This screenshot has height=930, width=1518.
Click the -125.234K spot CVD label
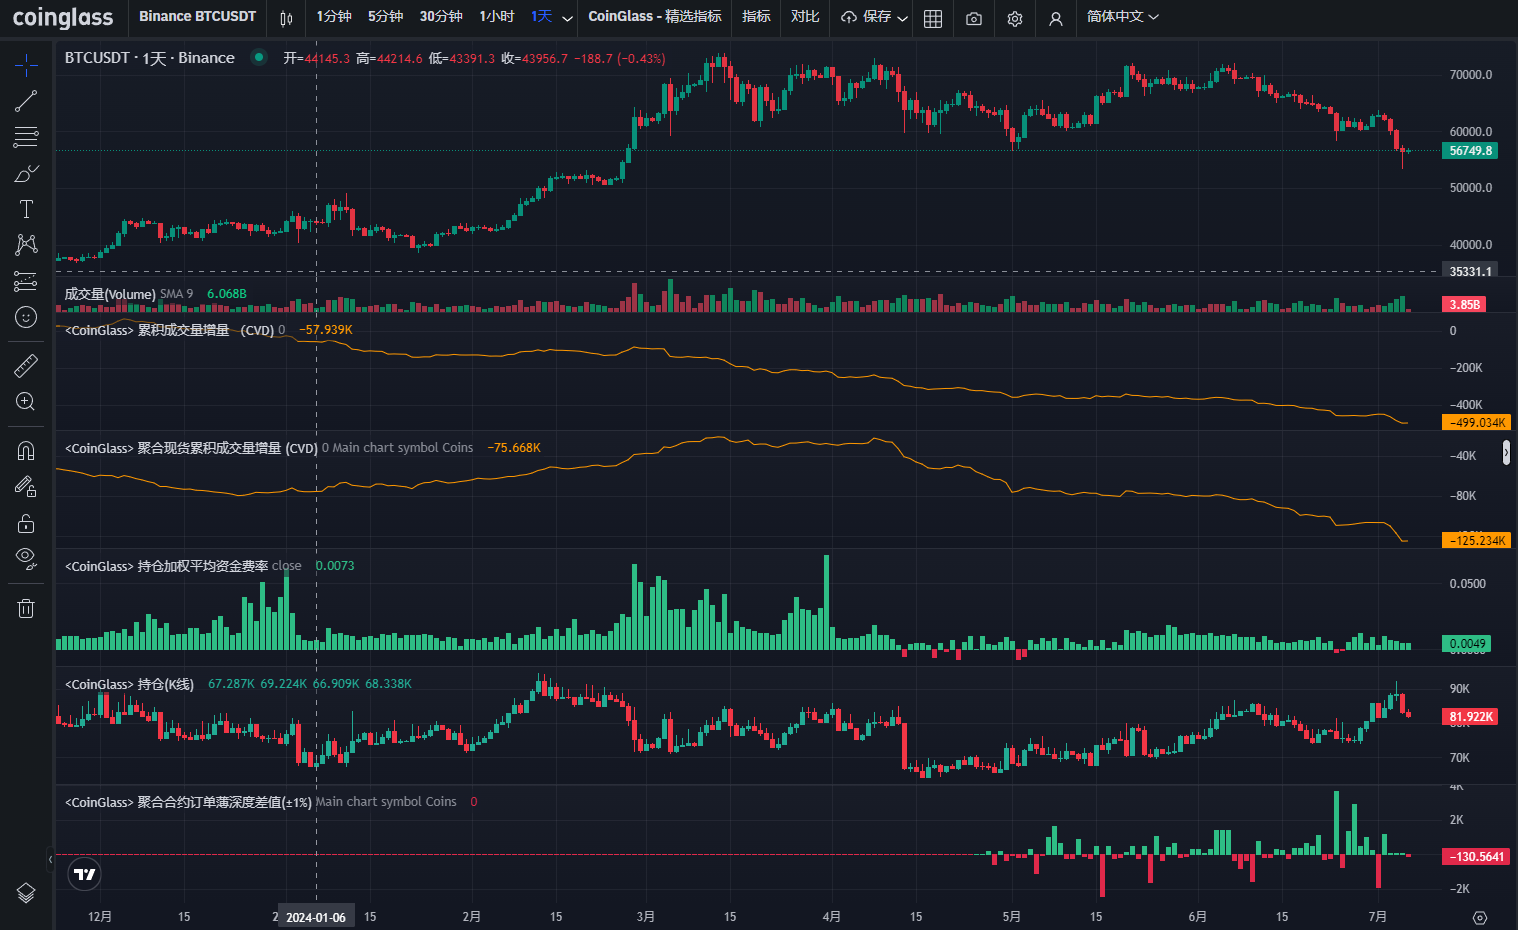tap(1477, 541)
